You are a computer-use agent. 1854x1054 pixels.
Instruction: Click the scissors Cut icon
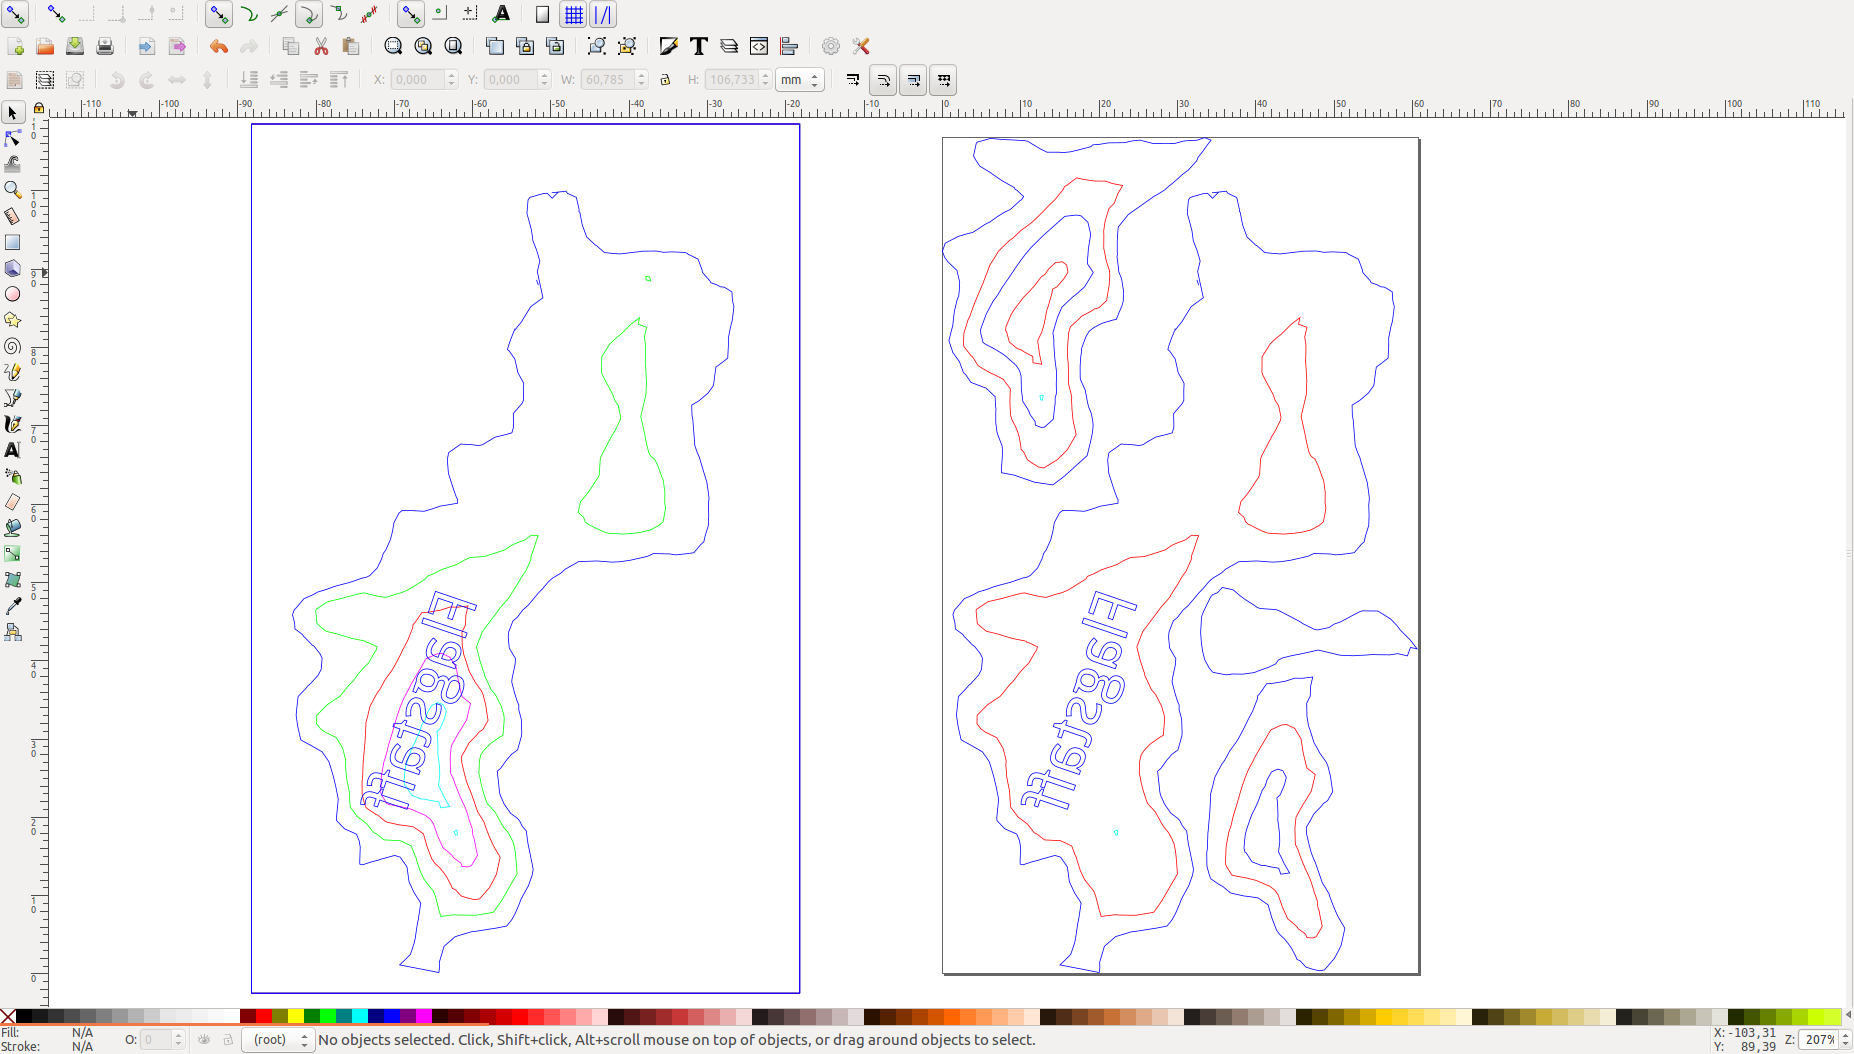(321, 46)
